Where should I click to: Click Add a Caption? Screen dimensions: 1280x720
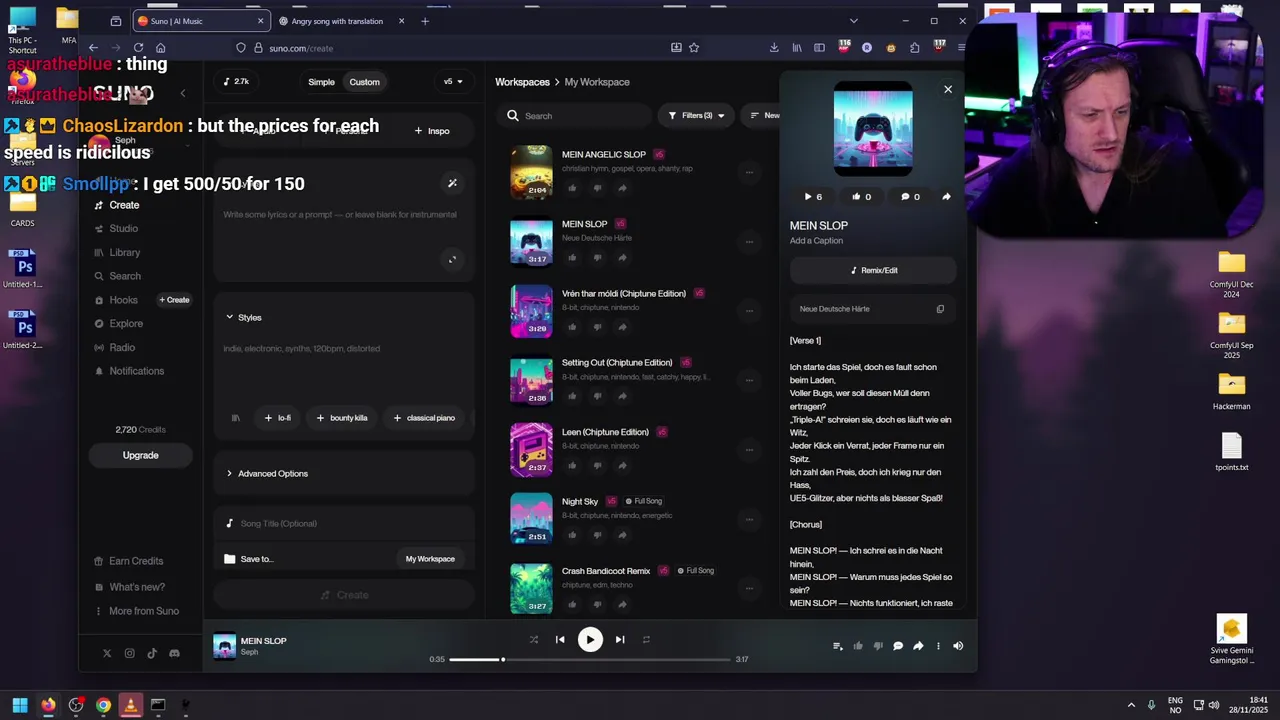tap(816, 241)
